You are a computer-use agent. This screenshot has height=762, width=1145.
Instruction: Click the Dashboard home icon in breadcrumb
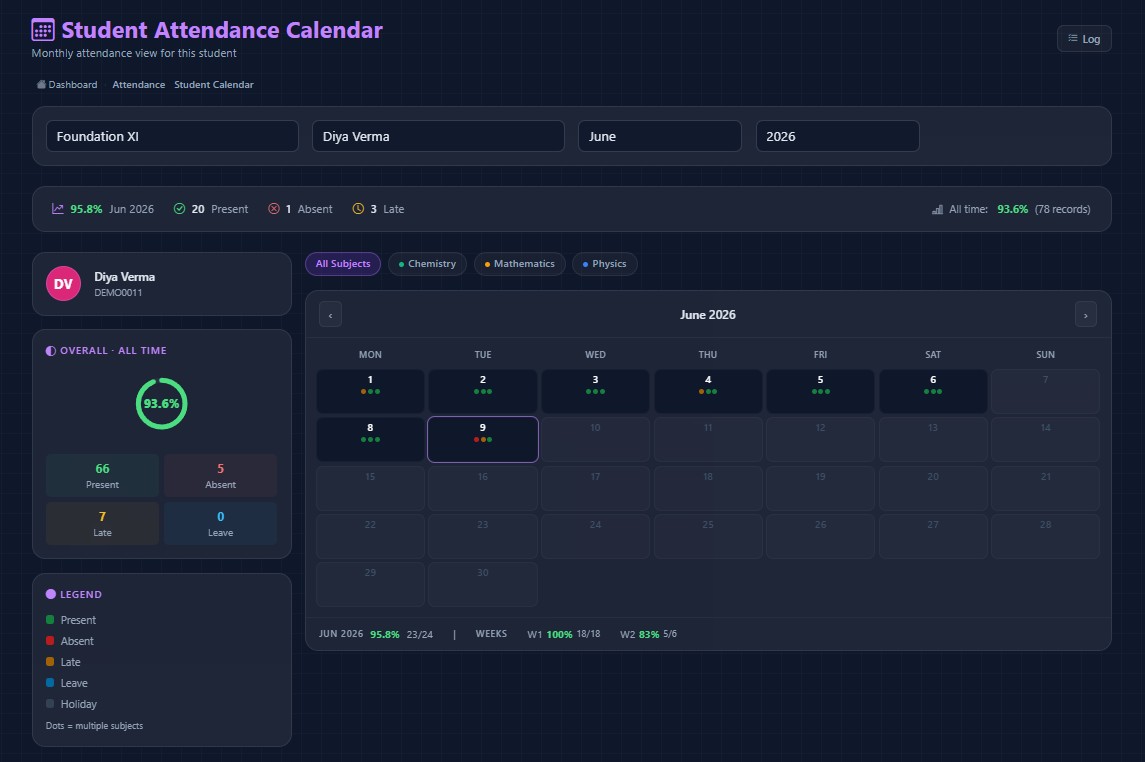[41, 85]
